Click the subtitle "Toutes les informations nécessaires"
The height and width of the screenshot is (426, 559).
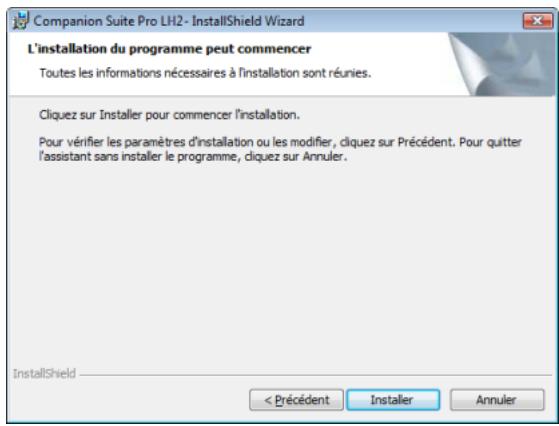coord(205,73)
